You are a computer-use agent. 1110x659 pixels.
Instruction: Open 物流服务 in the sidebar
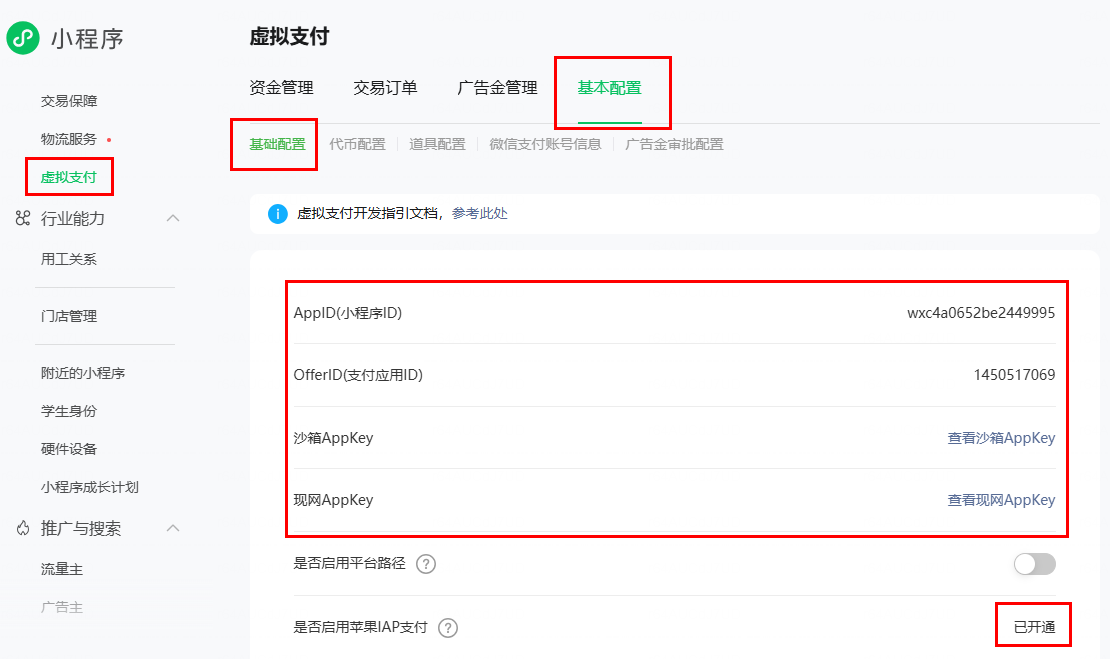[x=69, y=139]
